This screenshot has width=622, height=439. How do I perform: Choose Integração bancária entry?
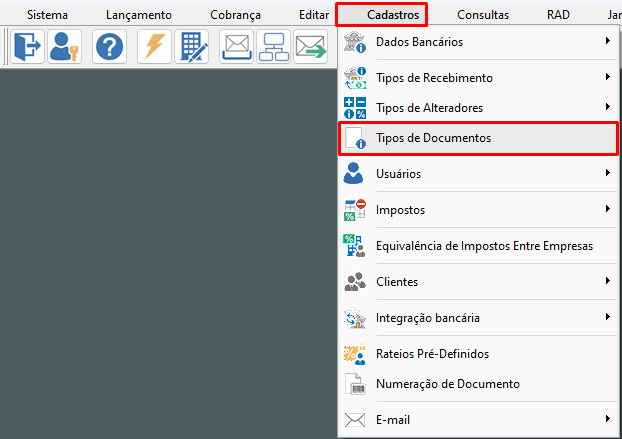click(x=478, y=318)
